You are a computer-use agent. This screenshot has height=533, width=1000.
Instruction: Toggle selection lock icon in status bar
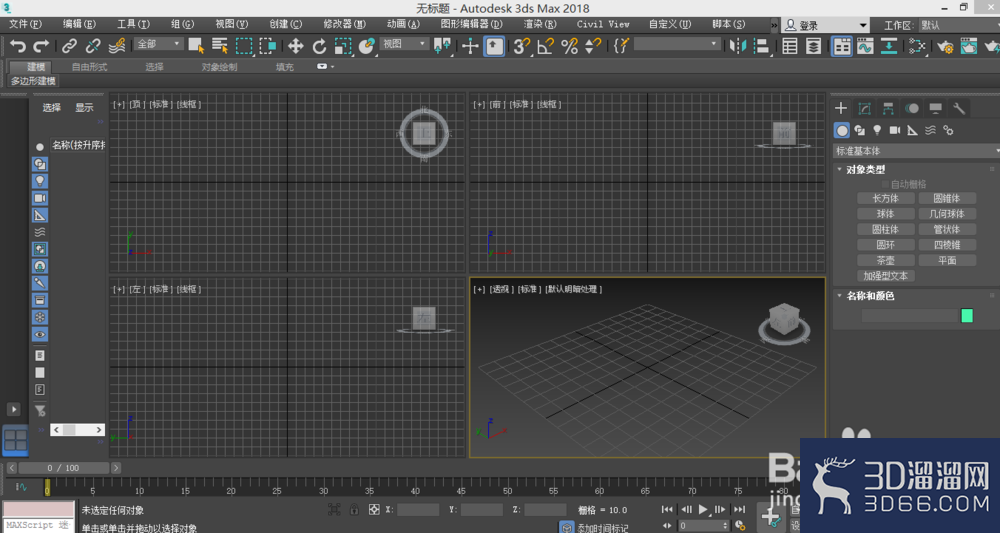click(354, 509)
